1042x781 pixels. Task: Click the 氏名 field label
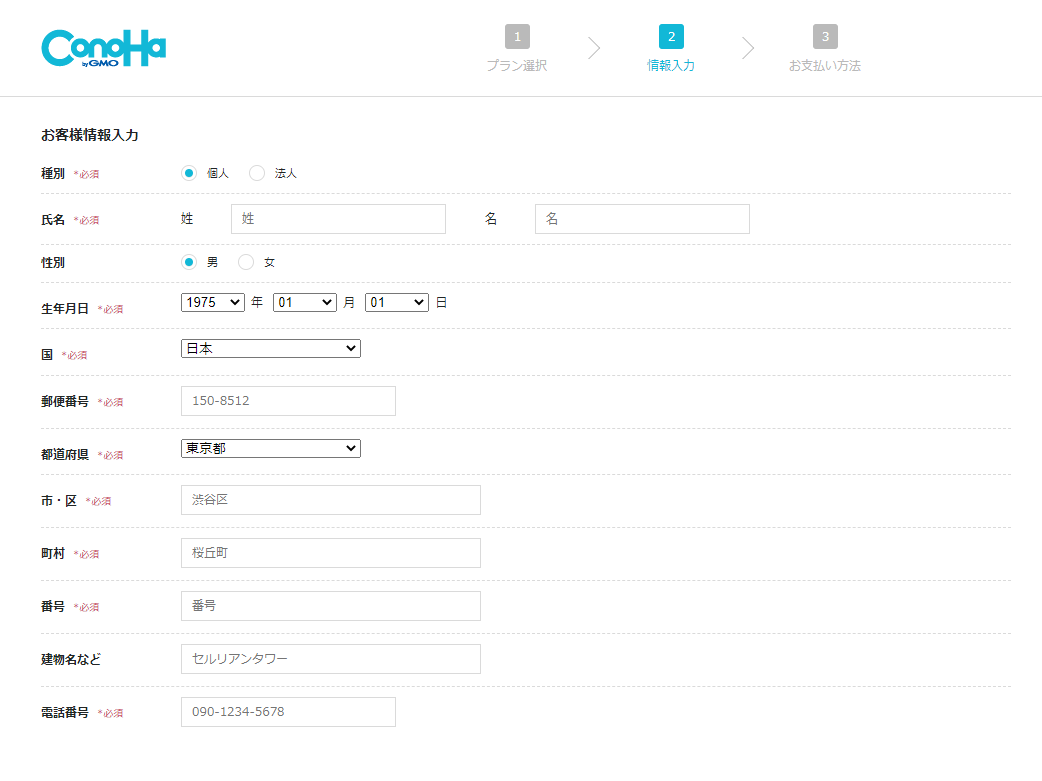53,219
